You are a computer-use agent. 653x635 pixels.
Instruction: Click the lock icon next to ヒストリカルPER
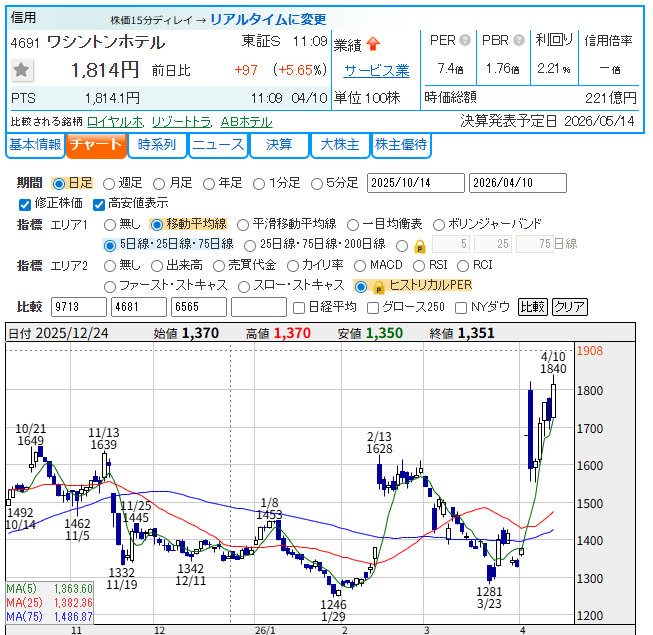pyautogui.click(x=379, y=287)
